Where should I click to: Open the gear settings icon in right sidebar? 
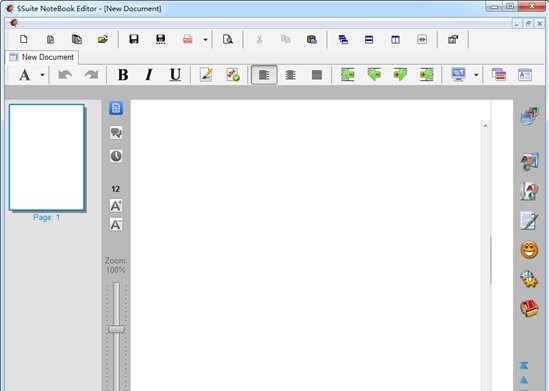pyautogui.click(x=529, y=279)
